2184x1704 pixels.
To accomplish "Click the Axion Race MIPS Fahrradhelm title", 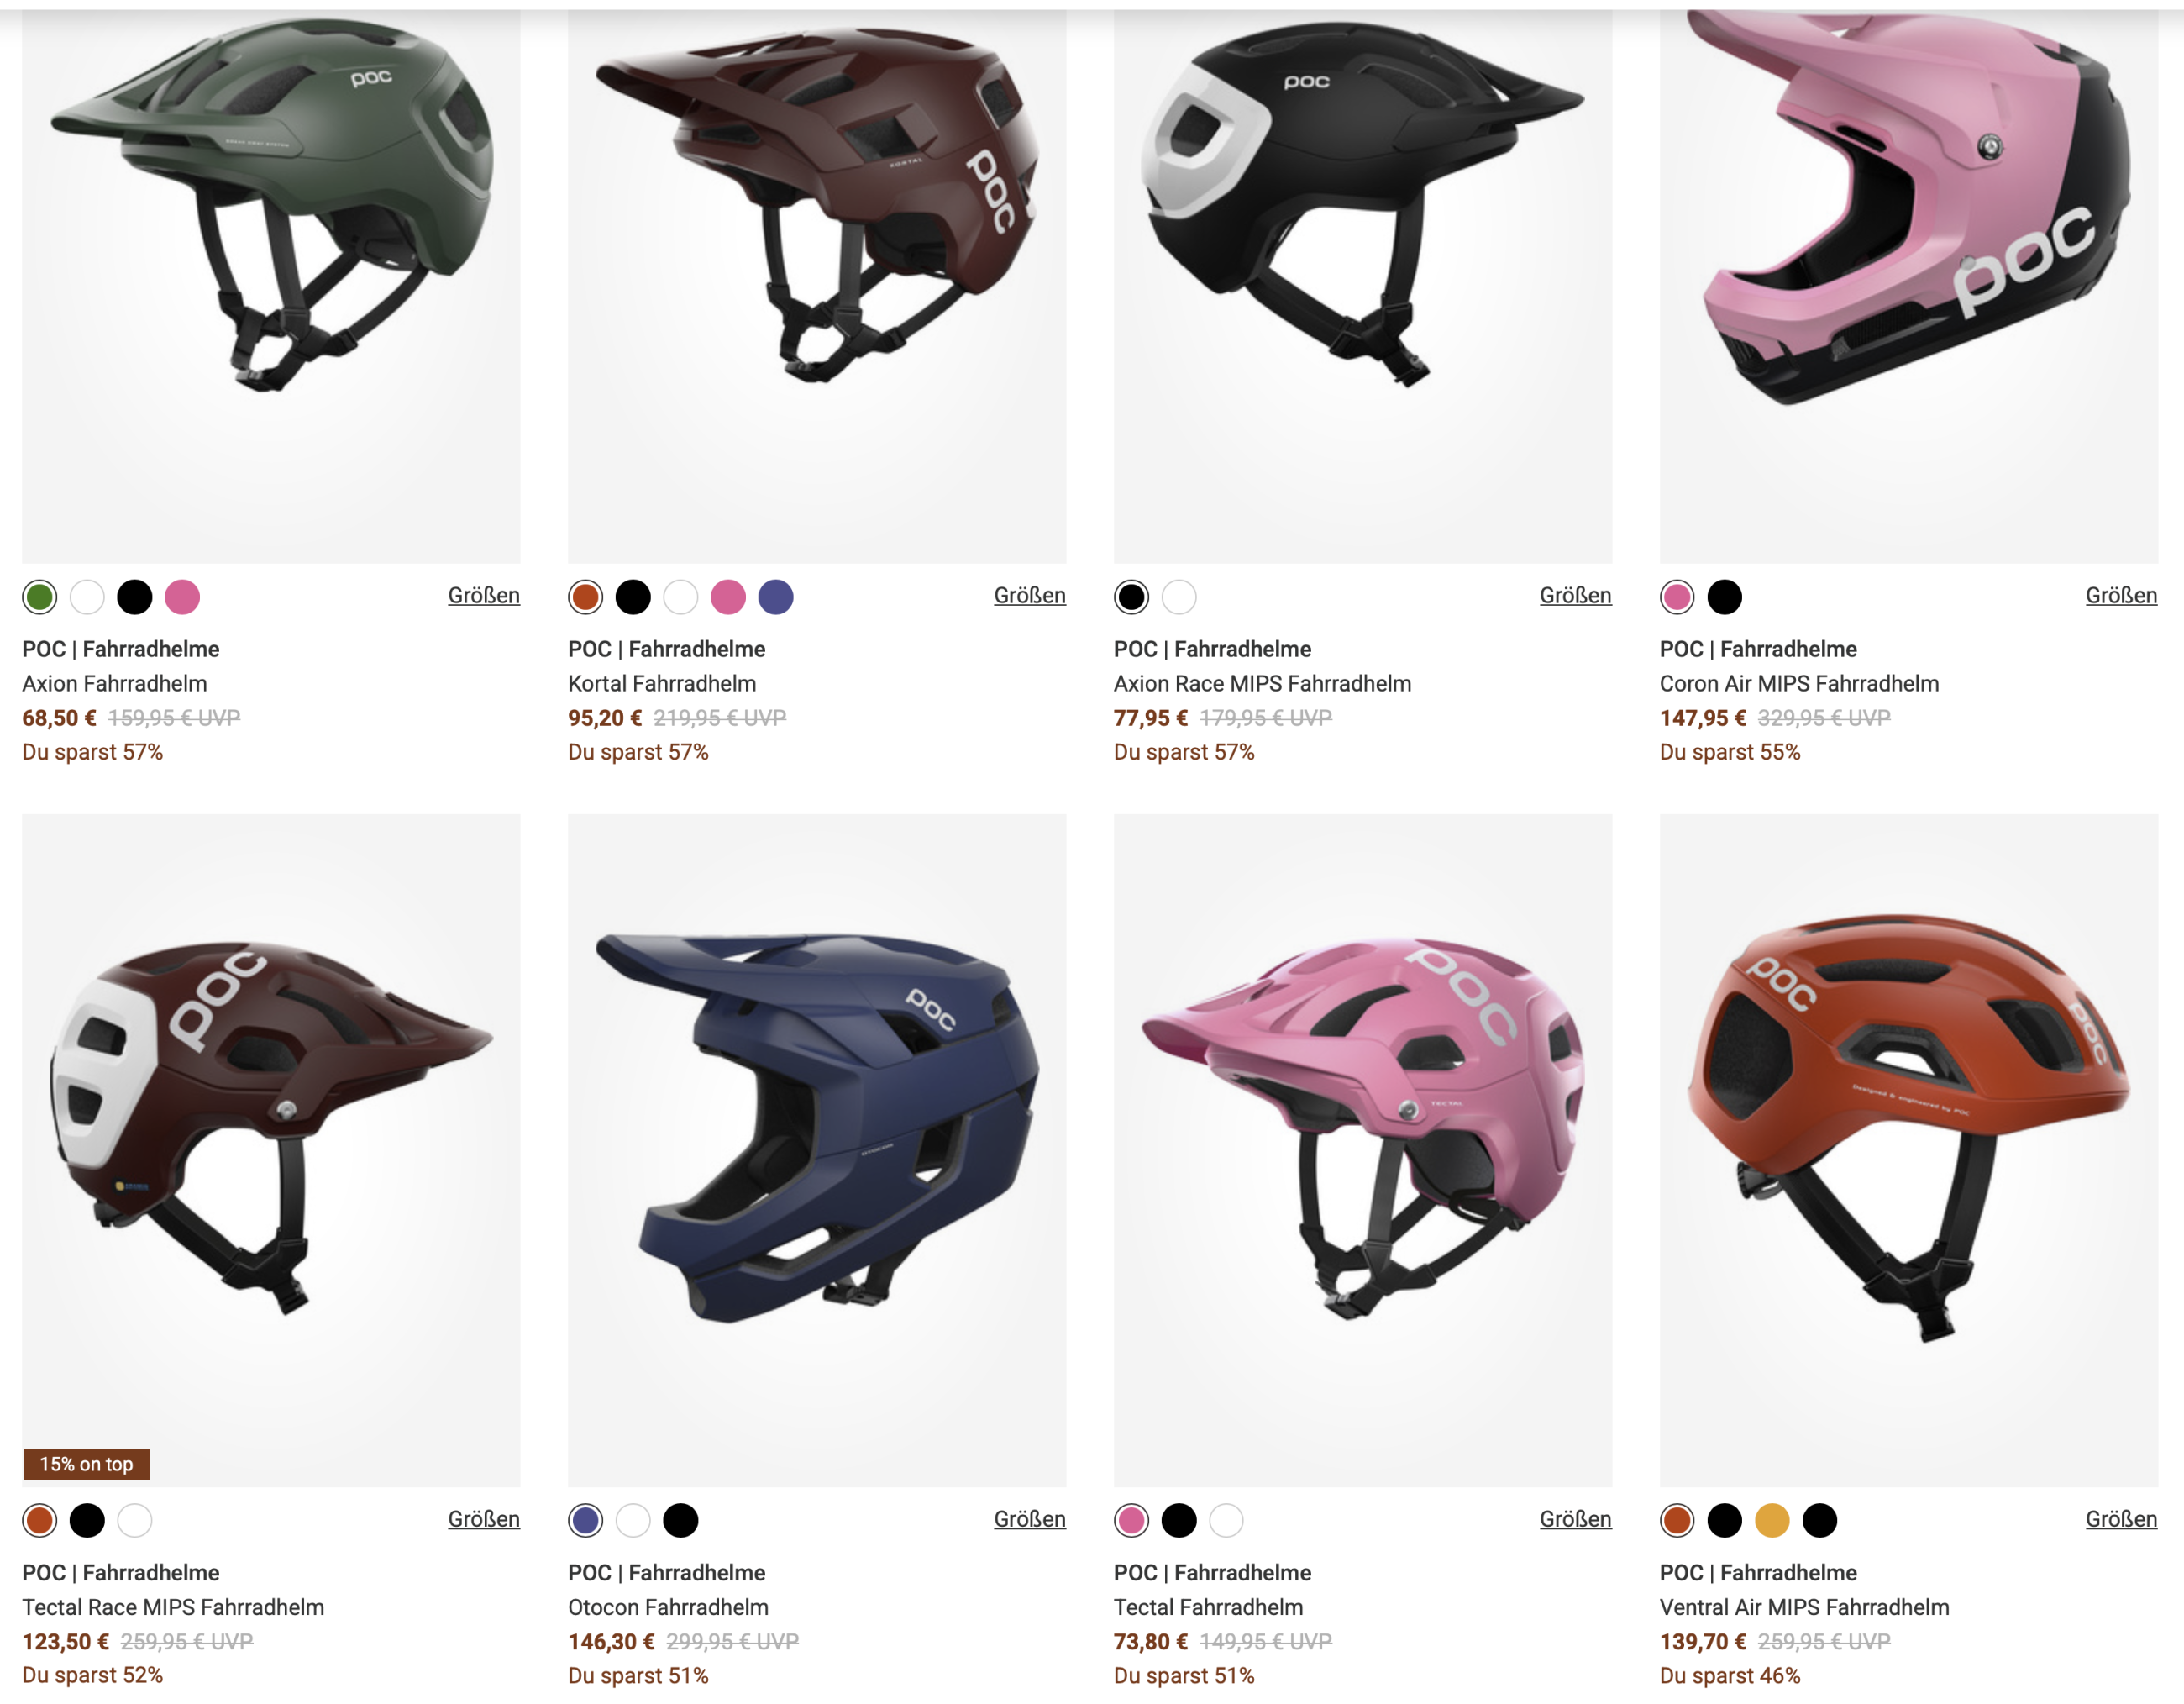I will [1263, 684].
